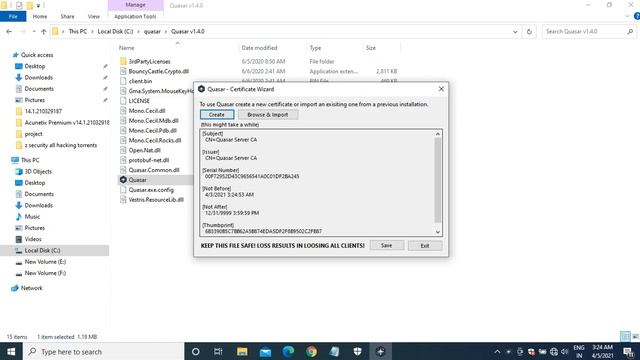This screenshot has width=640, height=360.
Task: Select 'quasar' folder in breadcrumb
Action: point(152,31)
